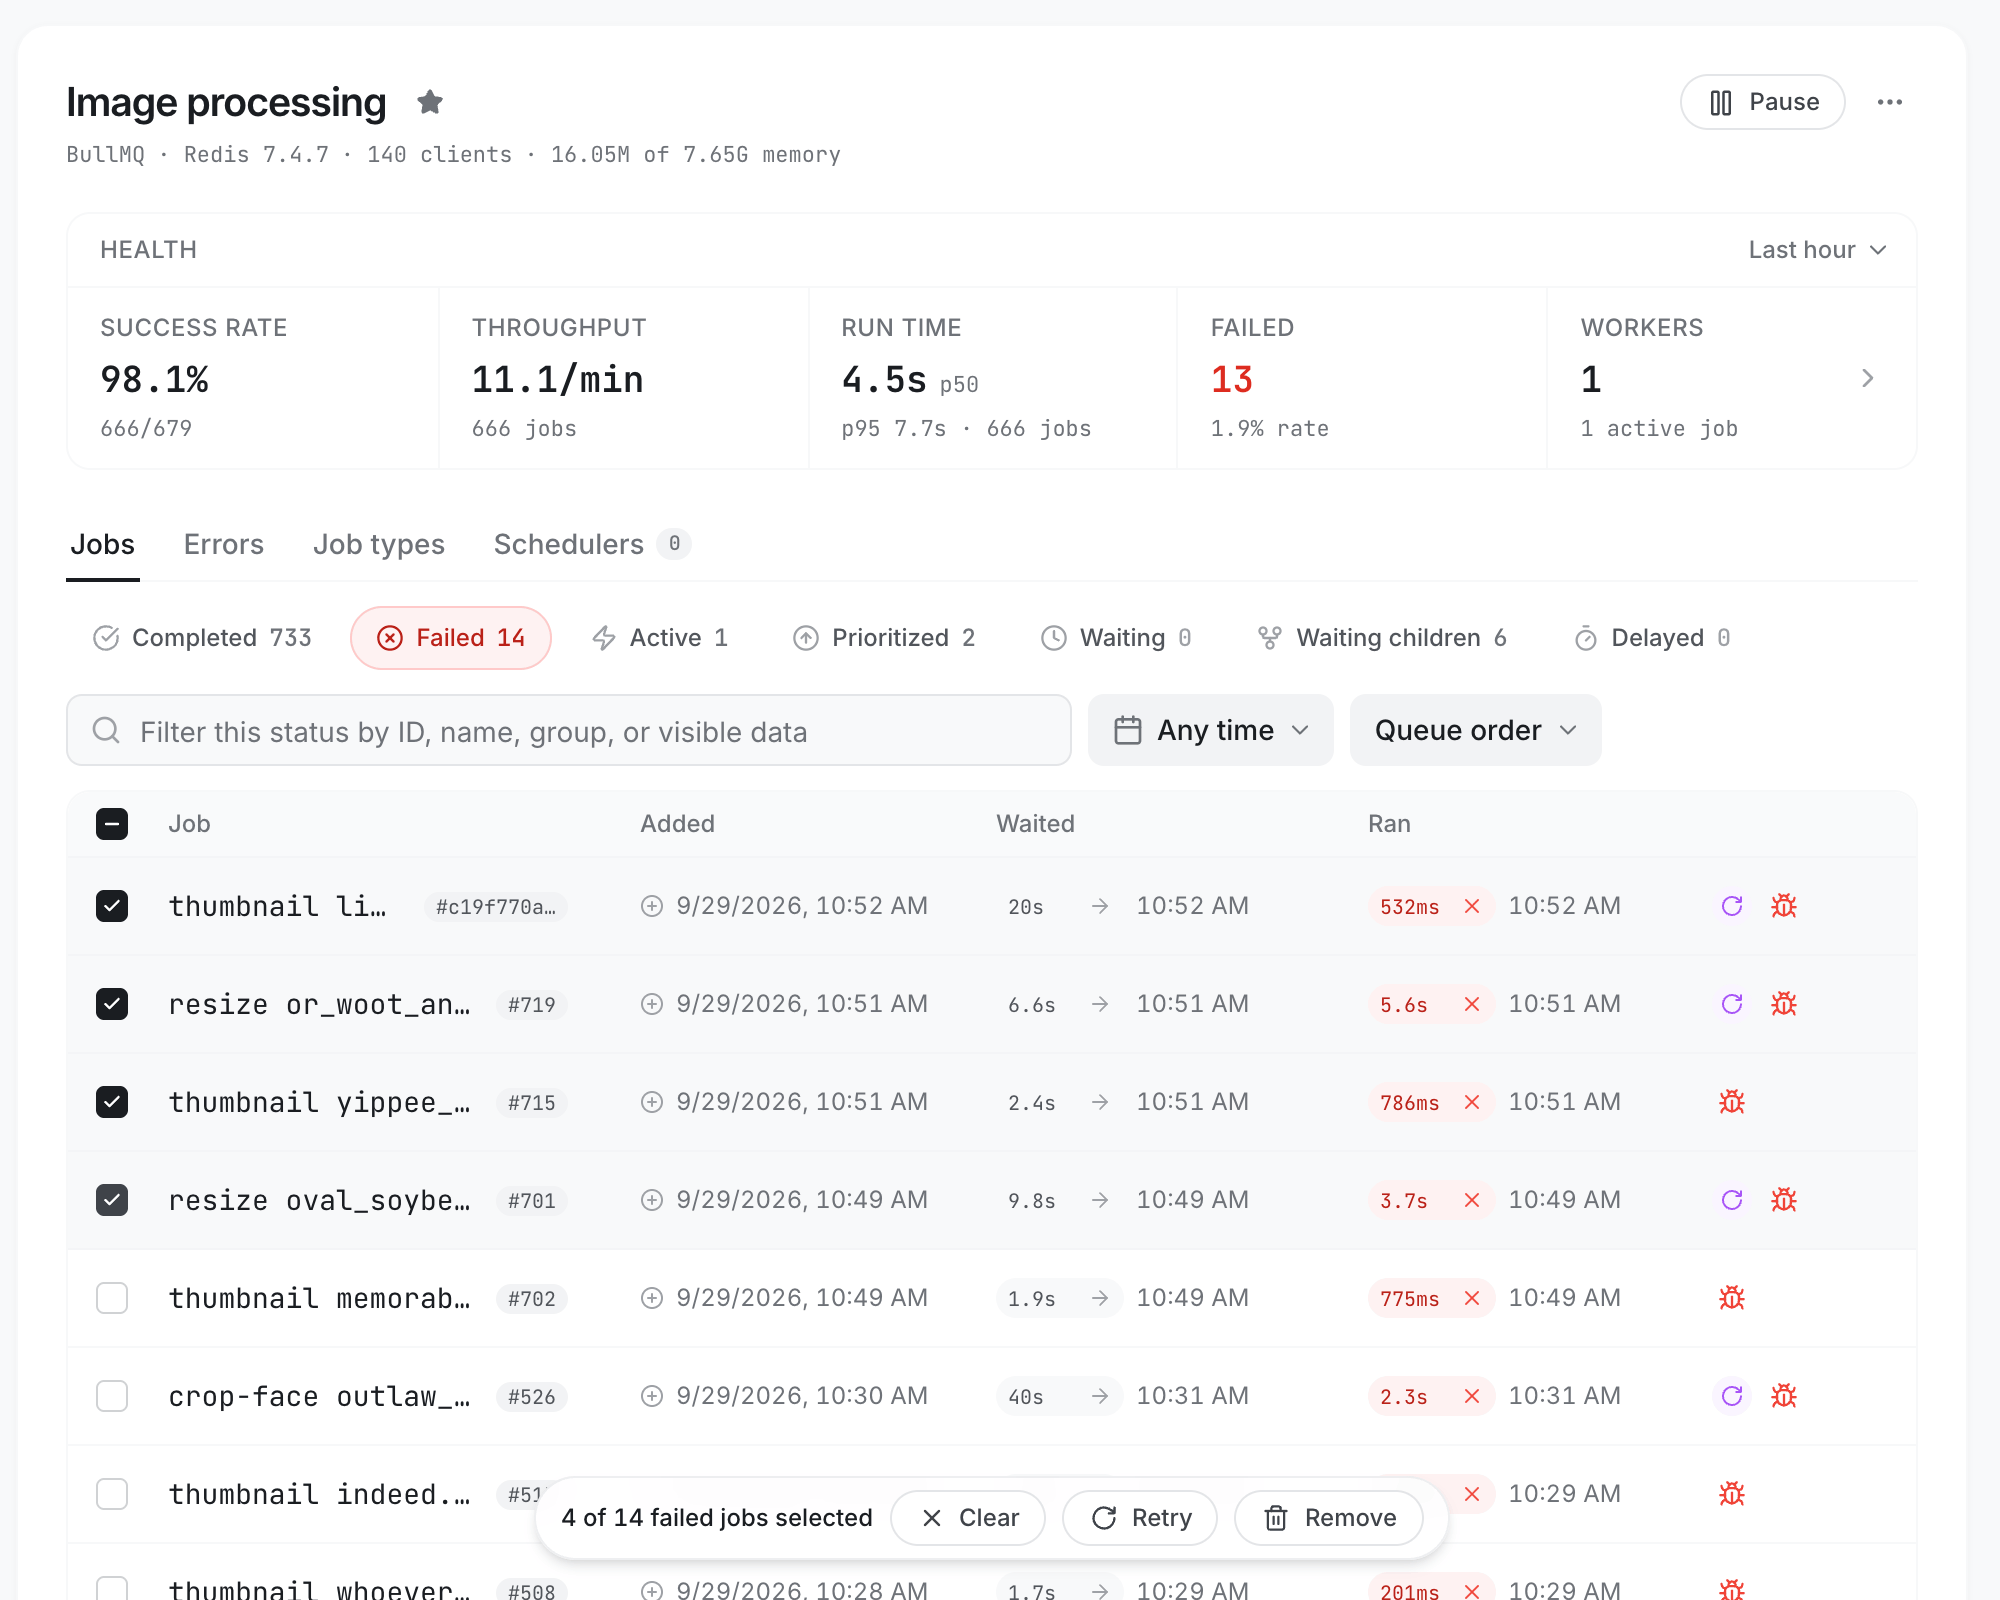The height and width of the screenshot is (1600, 2000).
Task: Retry the selected failed jobs
Action: click(1140, 1518)
